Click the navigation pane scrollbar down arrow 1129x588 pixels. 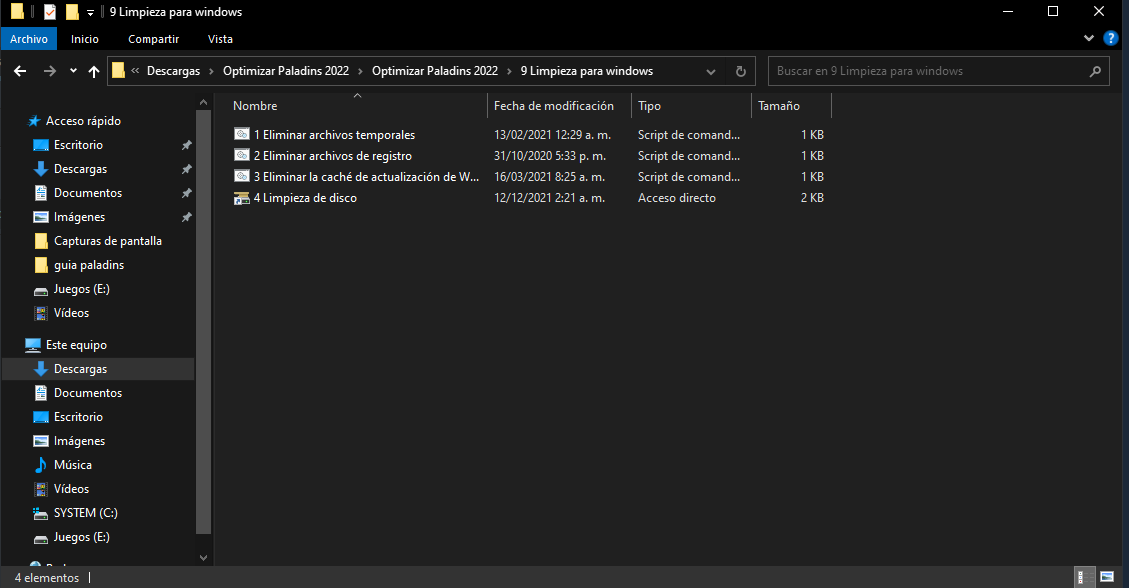203,558
